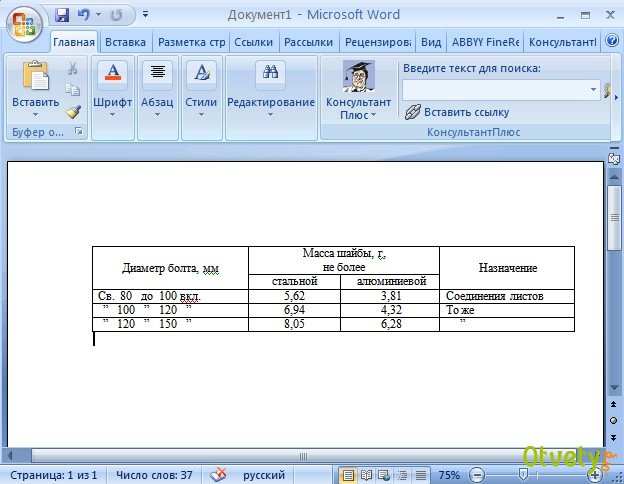Viewport: 624px width, 484px height.
Task: Undo the last action
Action: 83,15
